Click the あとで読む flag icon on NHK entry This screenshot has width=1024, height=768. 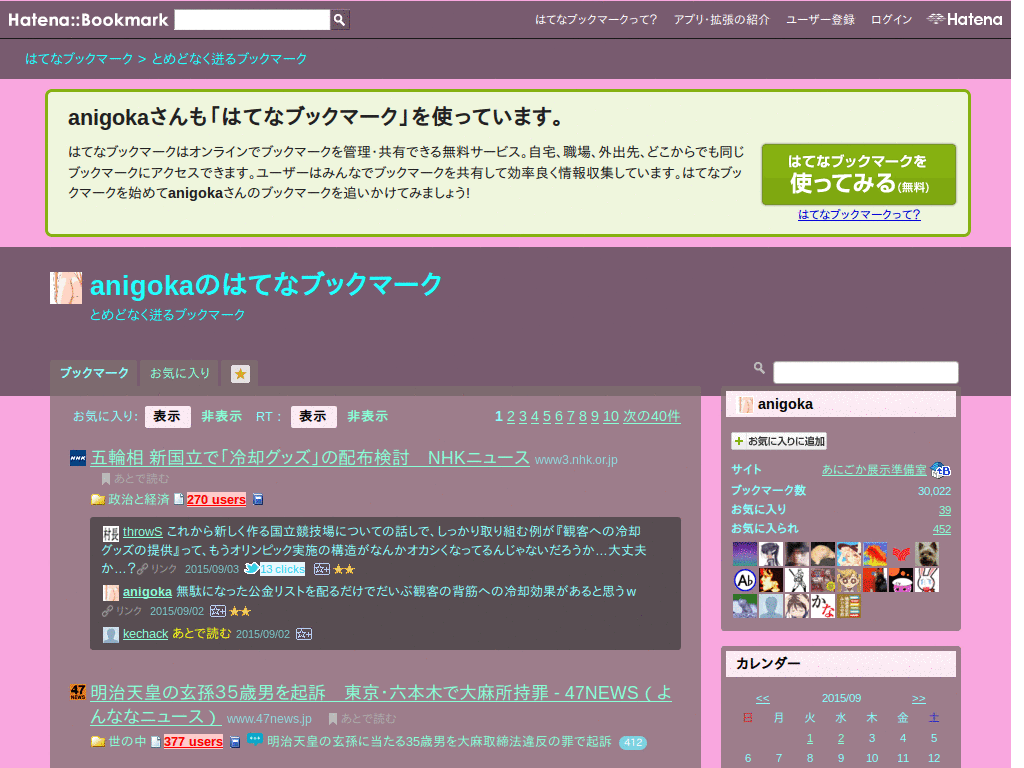point(106,478)
